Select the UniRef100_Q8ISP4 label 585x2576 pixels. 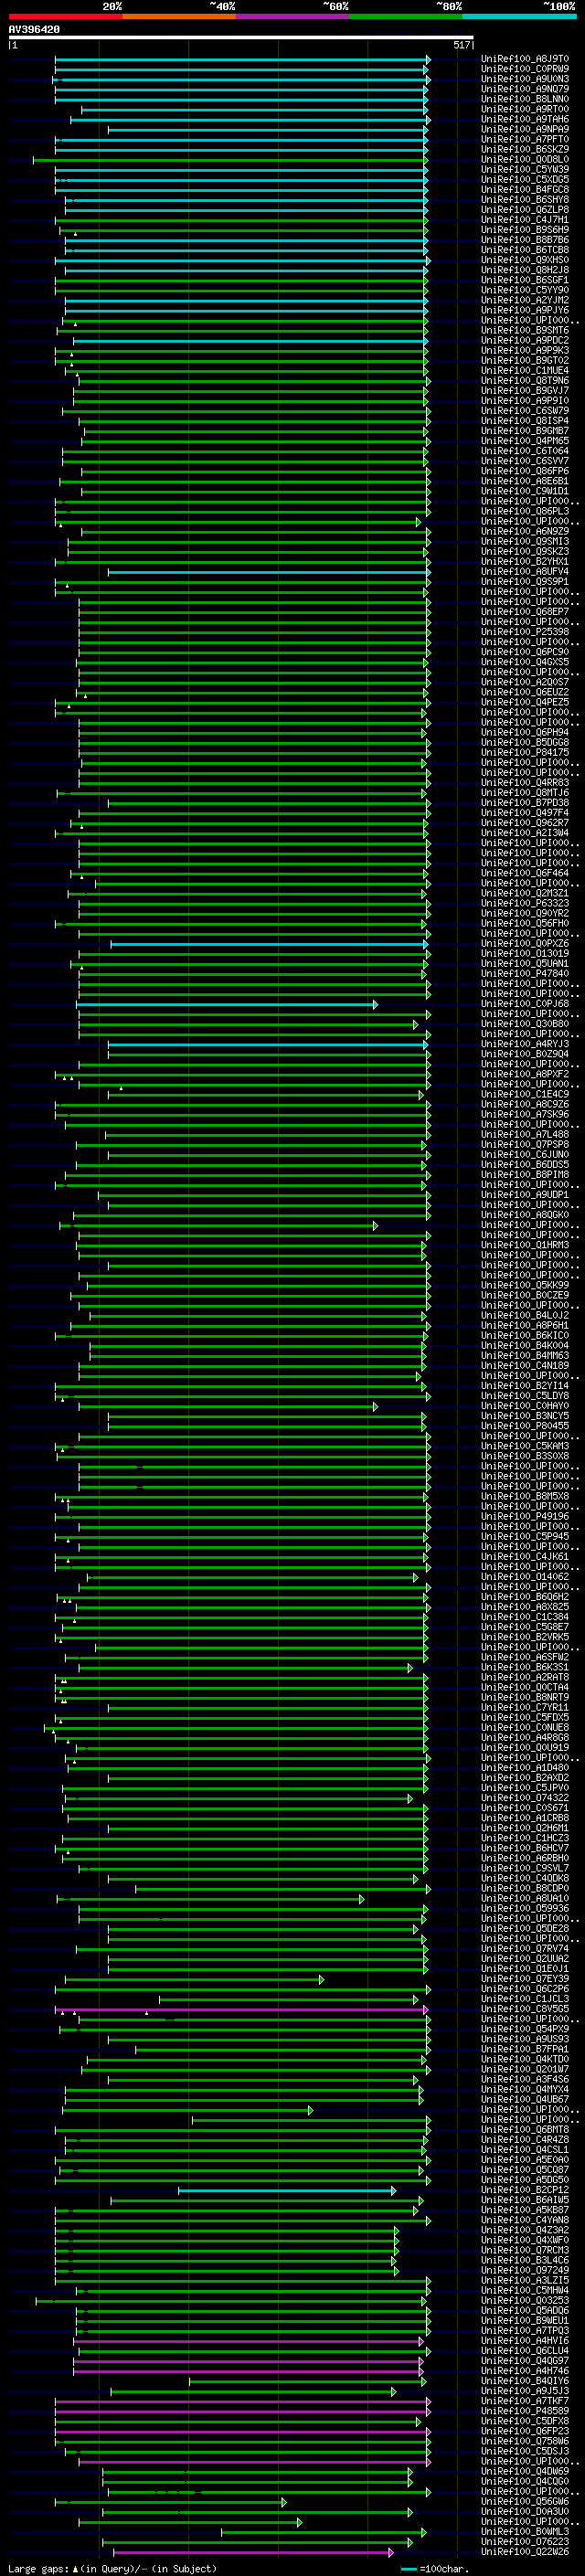point(525,421)
